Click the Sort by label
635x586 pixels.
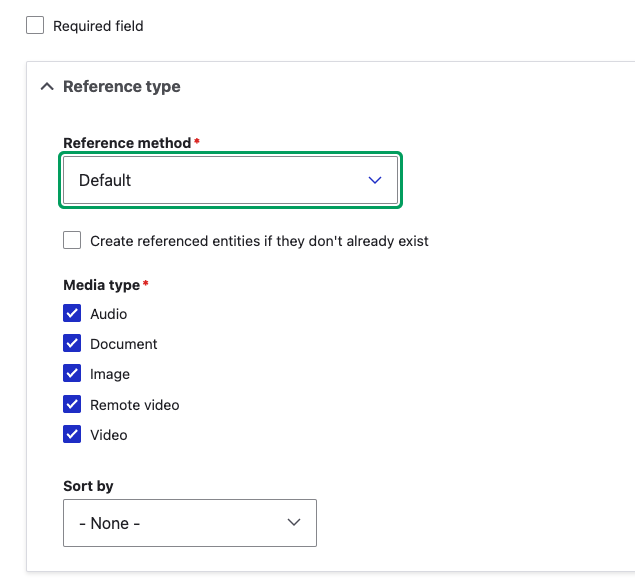click(x=88, y=486)
